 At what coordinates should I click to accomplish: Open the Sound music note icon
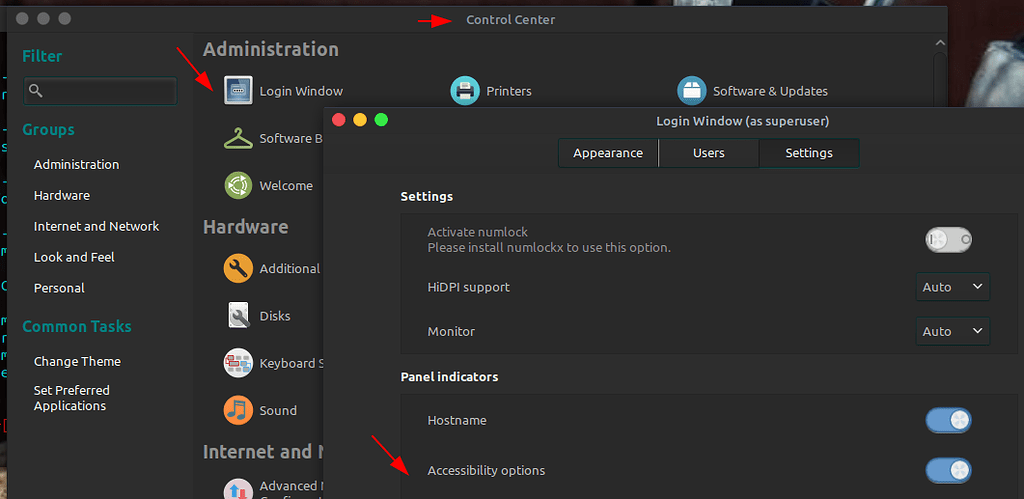(238, 410)
